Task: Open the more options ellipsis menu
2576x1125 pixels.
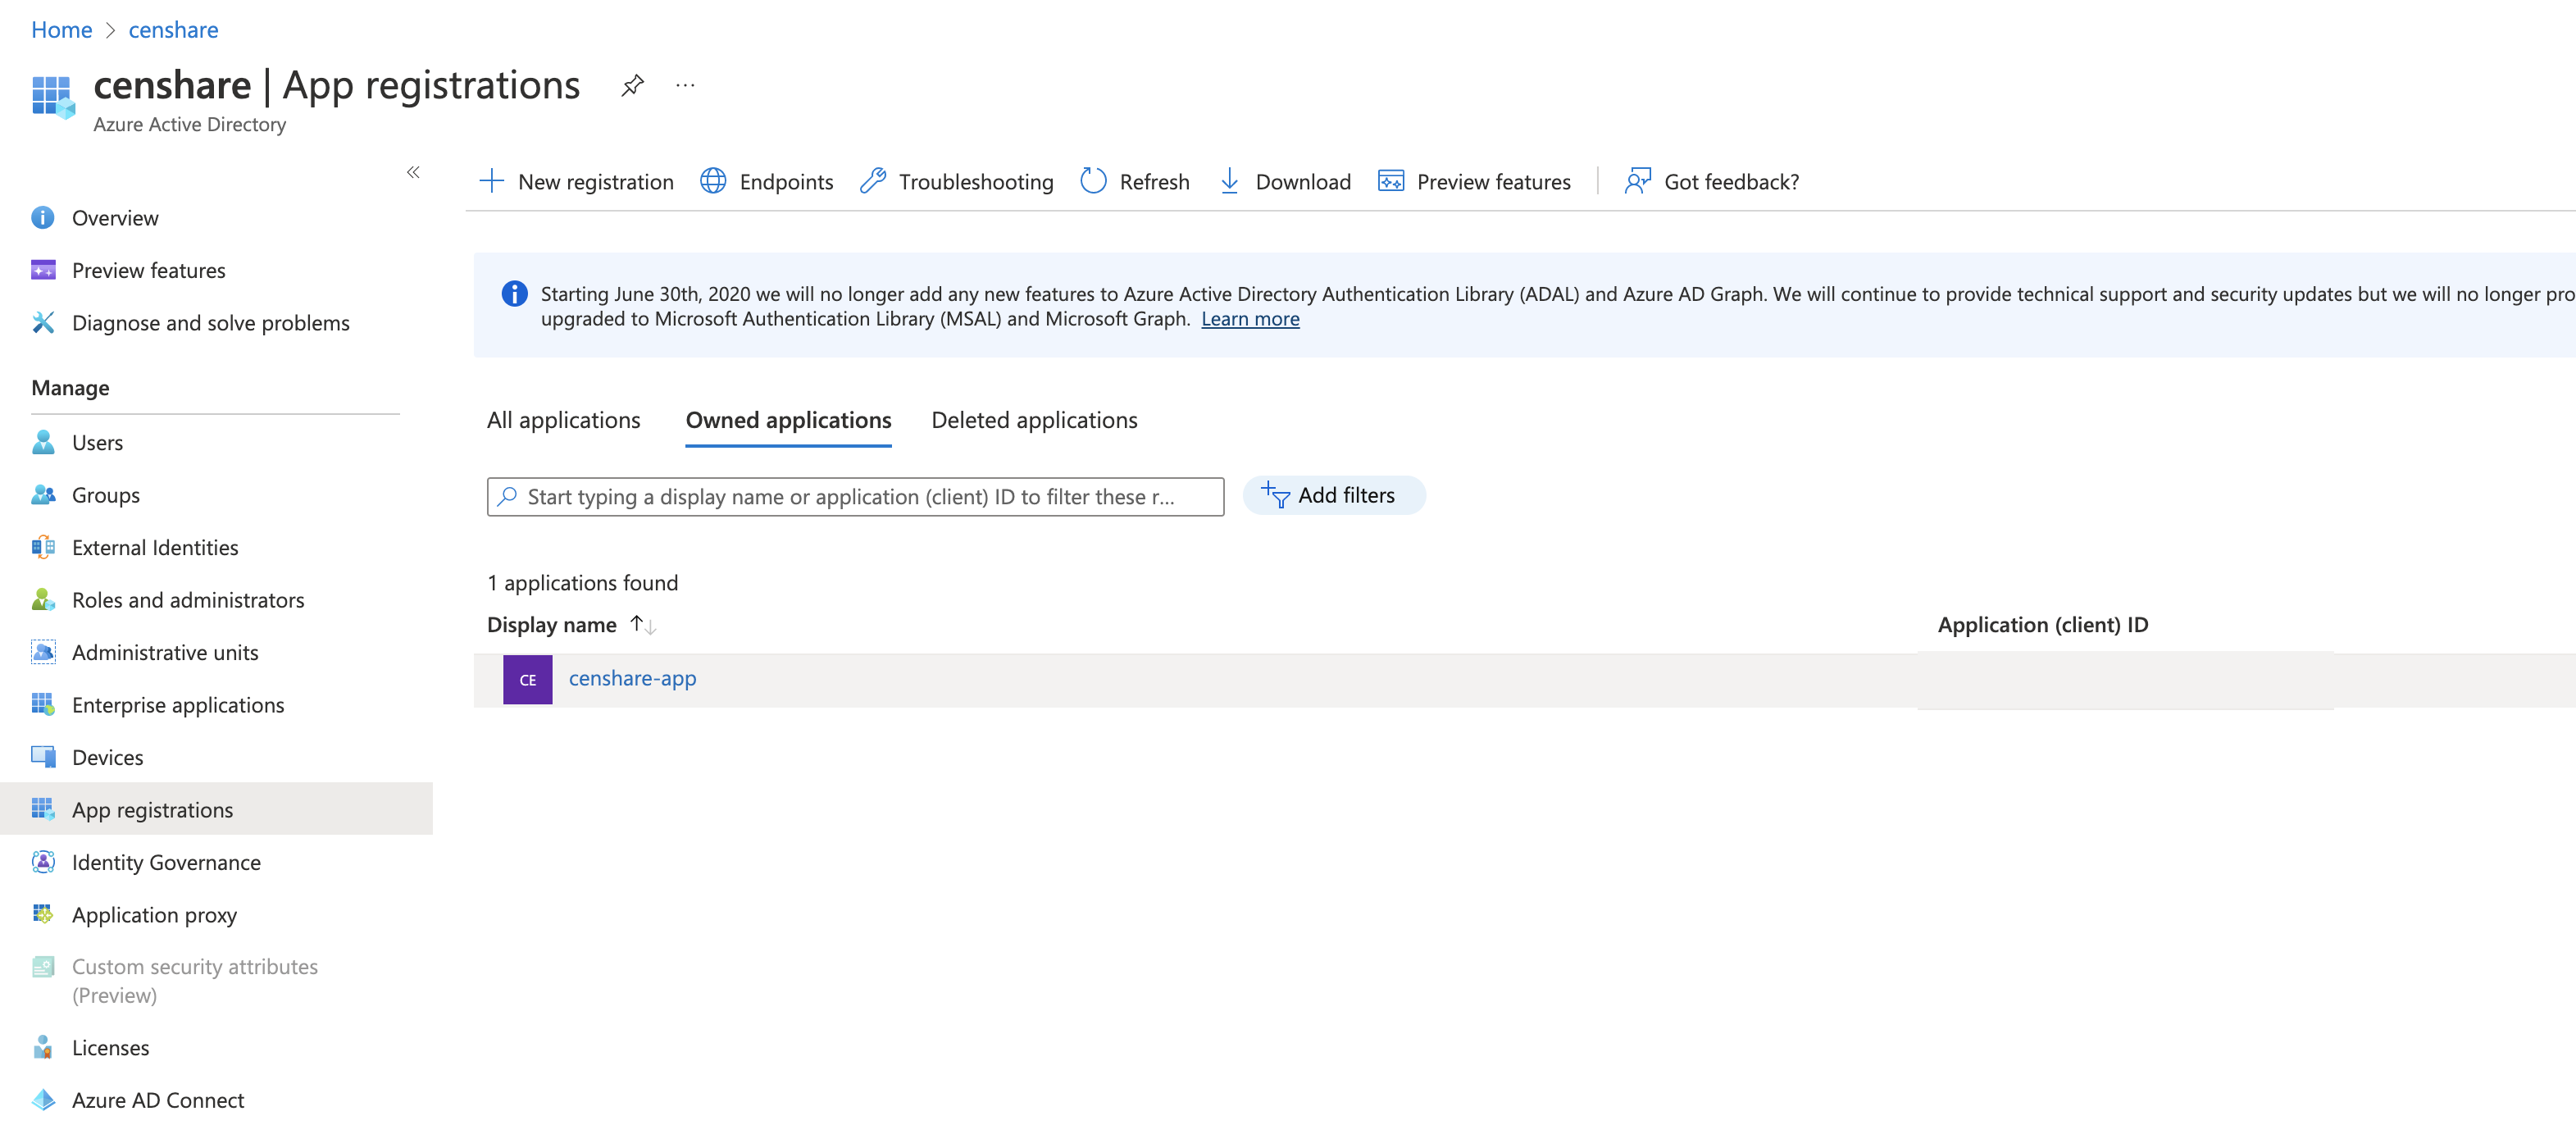Action: click(x=685, y=85)
